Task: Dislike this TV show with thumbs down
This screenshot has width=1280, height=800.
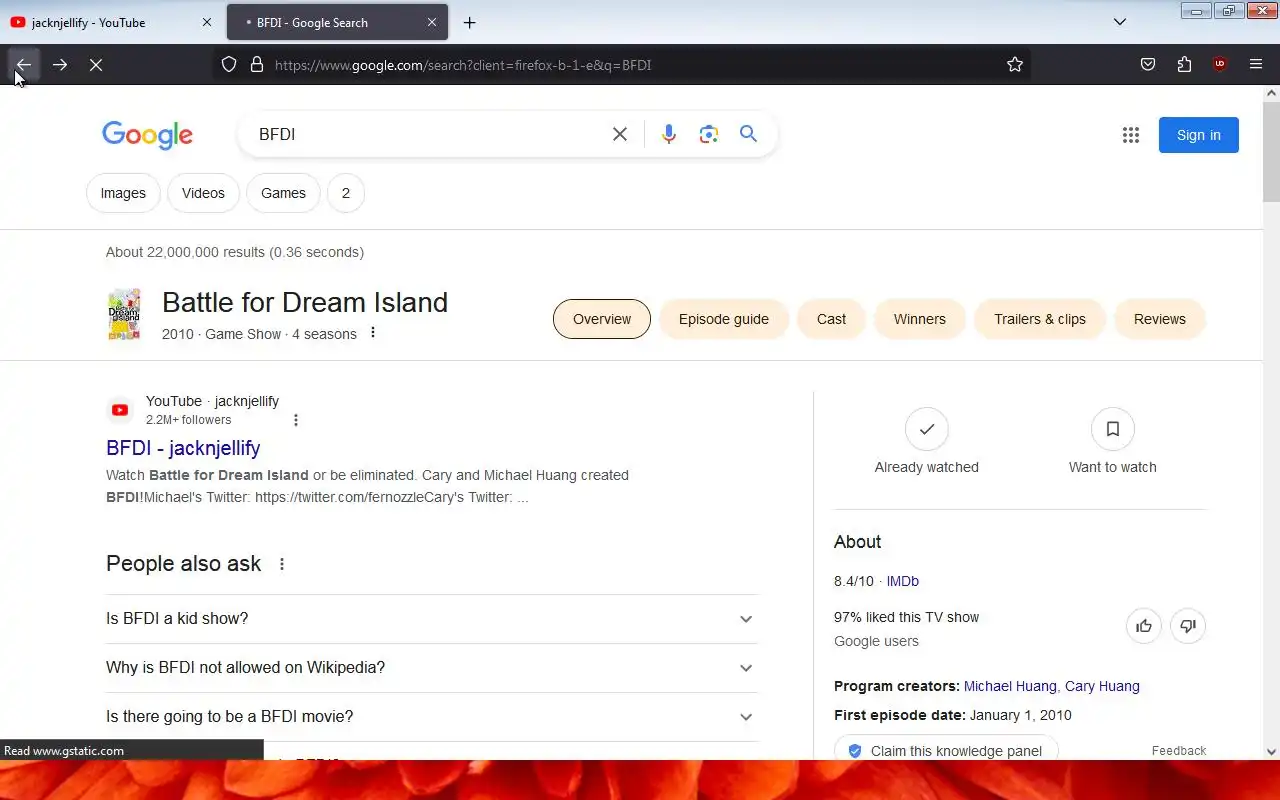Action: [x=1188, y=626]
